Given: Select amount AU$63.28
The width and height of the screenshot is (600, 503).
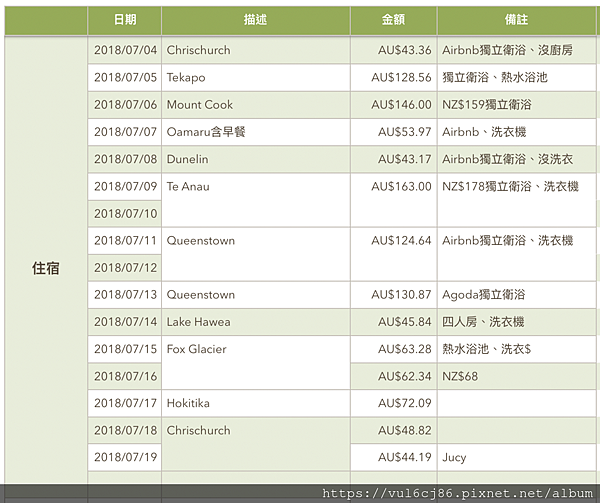Looking at the screenshot, I should [394, 349].
